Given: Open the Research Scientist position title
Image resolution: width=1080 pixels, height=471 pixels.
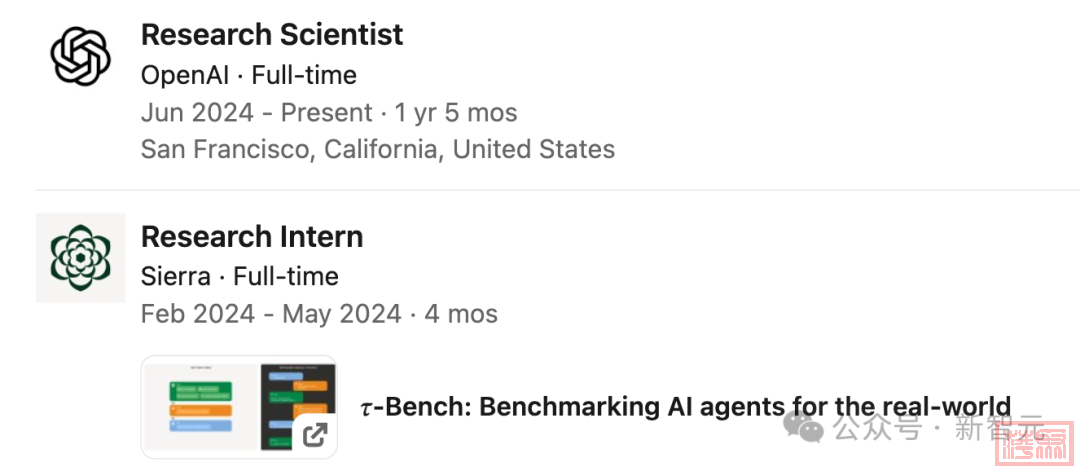Looking at the screenshot, I should tap(272, 34).
